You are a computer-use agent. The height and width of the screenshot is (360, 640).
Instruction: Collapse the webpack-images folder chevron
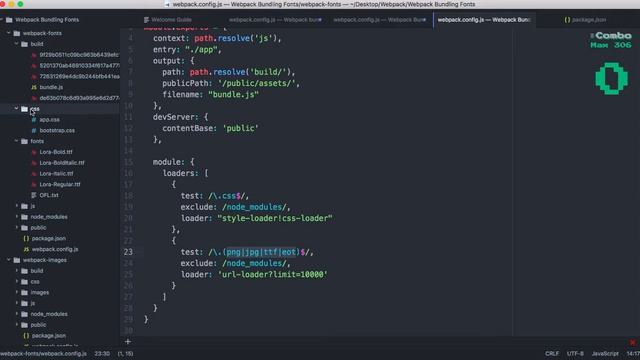click(x=9, y=260)
